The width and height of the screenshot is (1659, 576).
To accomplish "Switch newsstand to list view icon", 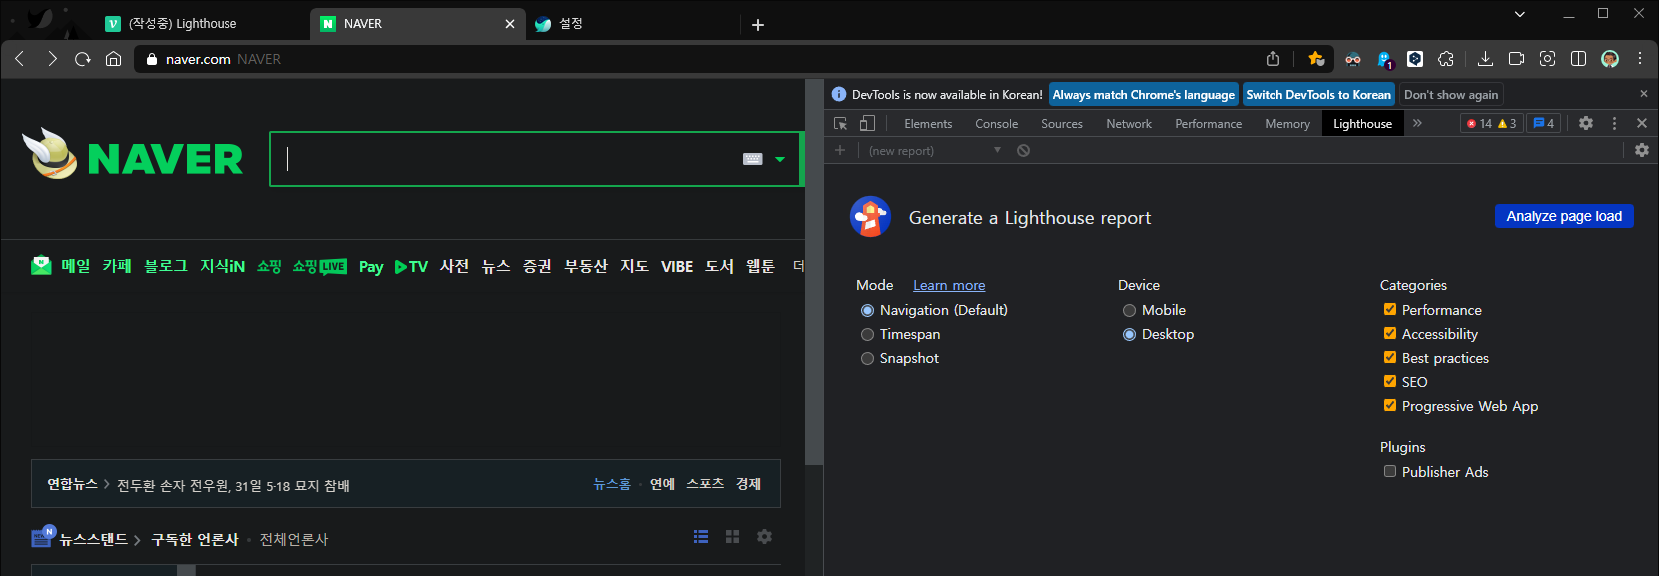I will pyautogui.click(x=701, y=537).
